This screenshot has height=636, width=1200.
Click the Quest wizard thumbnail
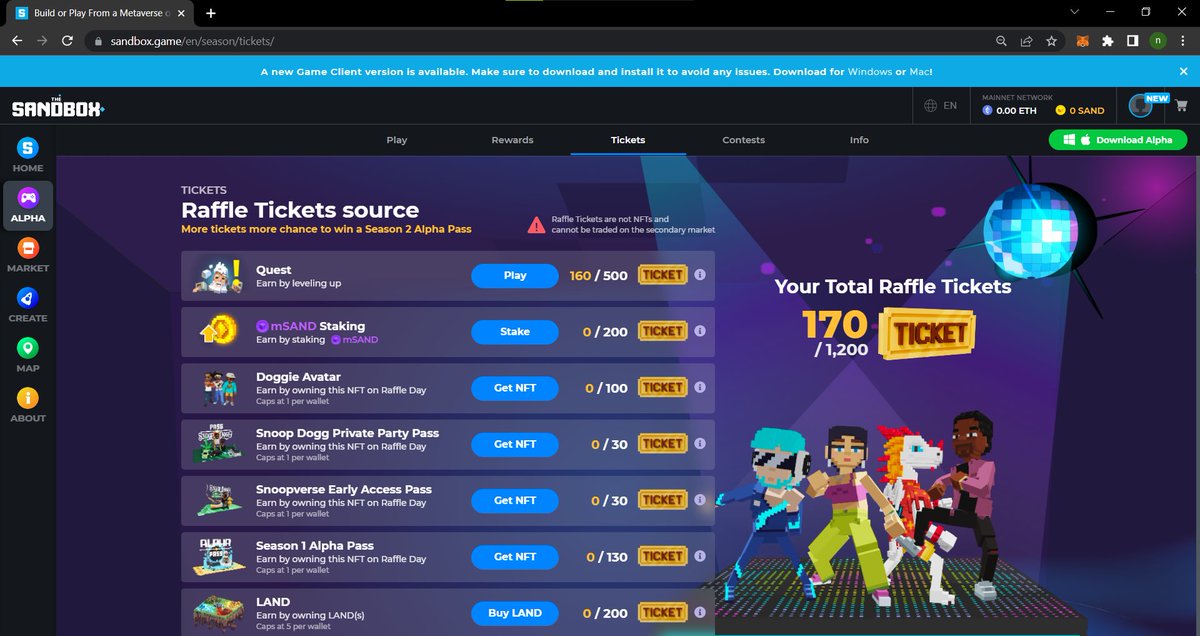coord(217,276)
